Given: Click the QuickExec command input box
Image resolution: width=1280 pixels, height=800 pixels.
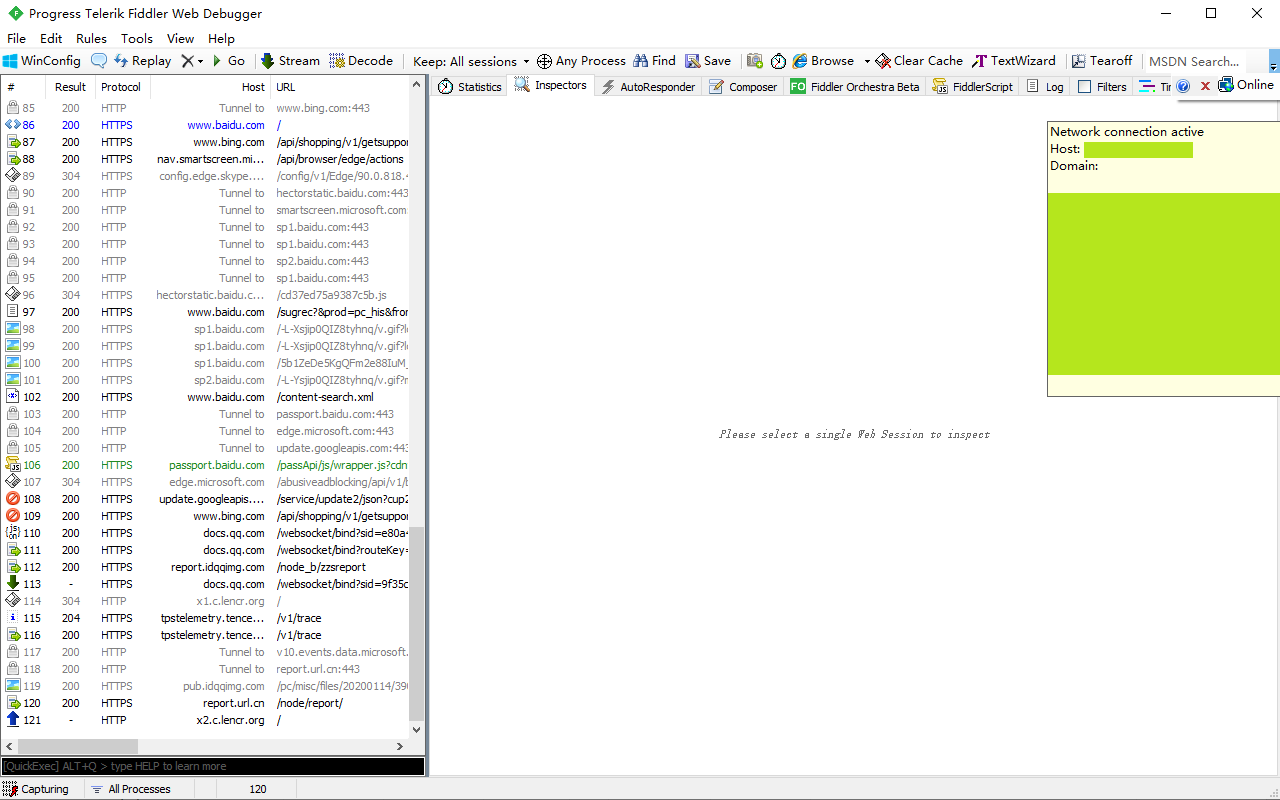Looking at the screenshot, I should (x=213, y=766).
